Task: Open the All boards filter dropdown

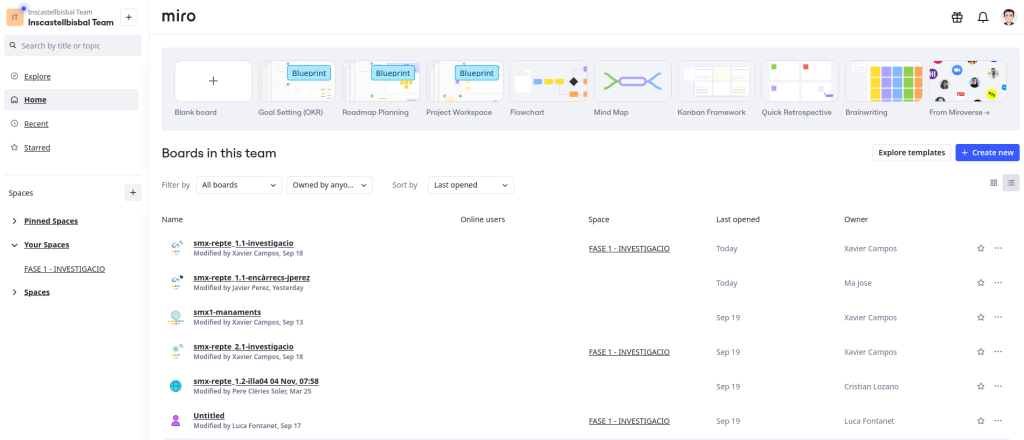Action: [239, 185]
